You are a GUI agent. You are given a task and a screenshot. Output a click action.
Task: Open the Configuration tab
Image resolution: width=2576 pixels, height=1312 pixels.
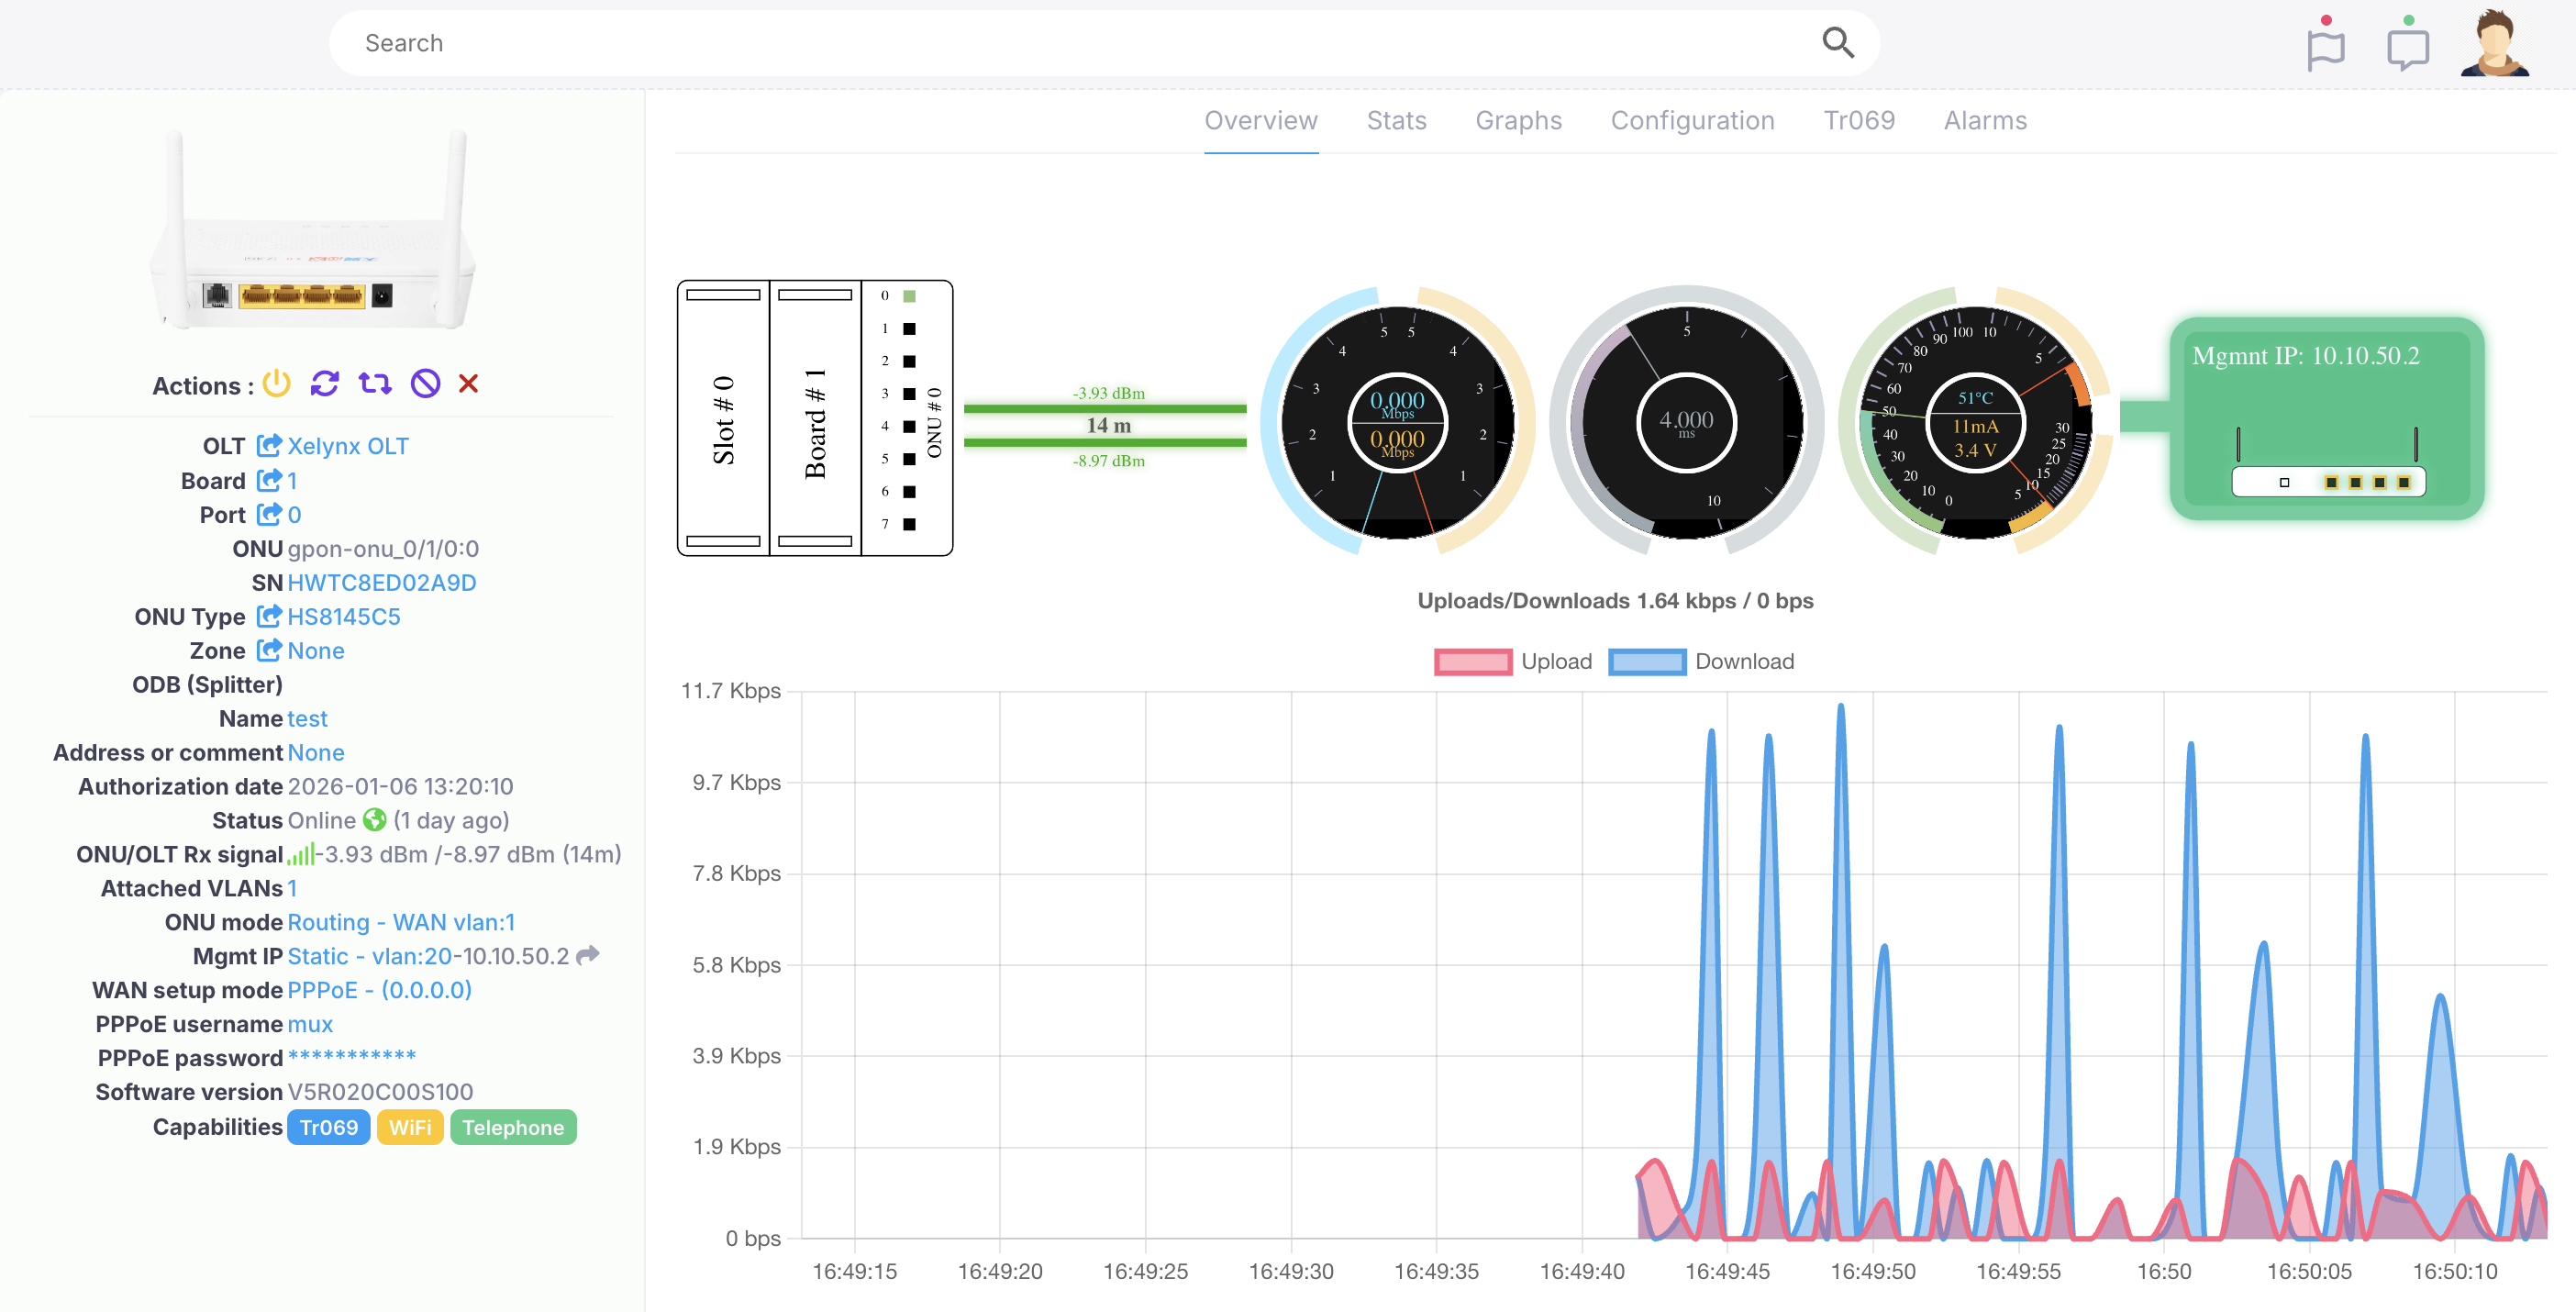(x=1692, y=121)
